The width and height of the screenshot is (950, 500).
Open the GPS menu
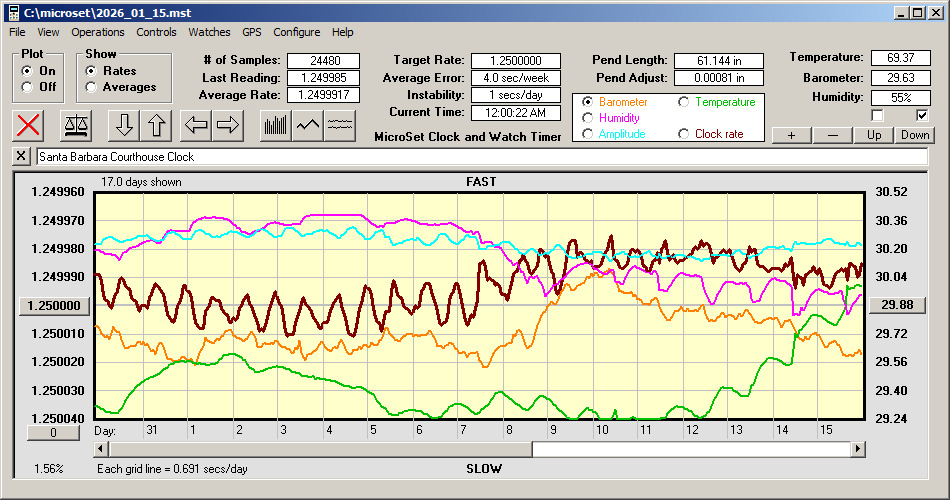pos(253,32)
